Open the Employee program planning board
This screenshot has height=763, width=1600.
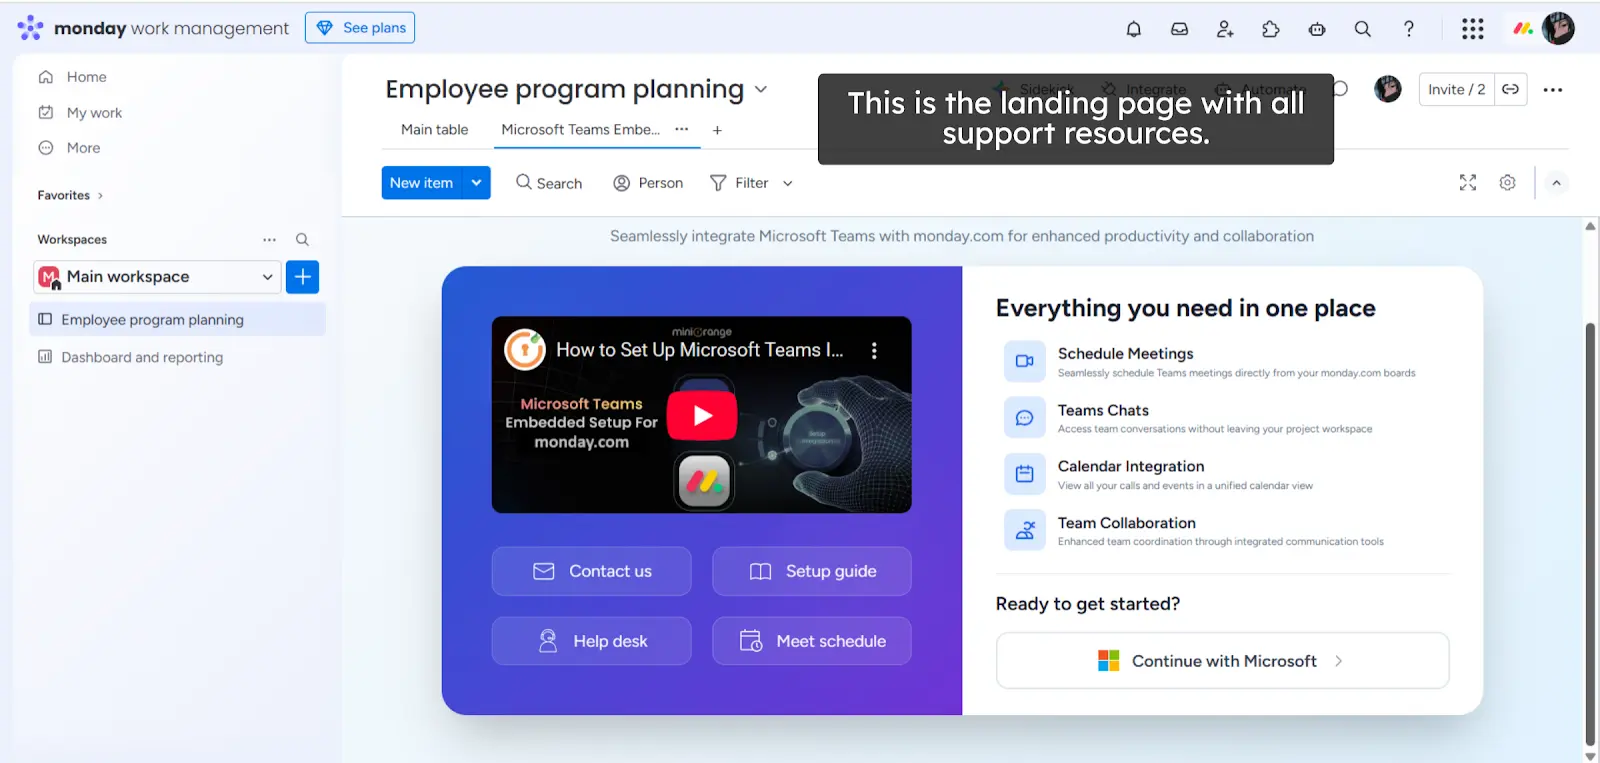pyautogui.click(x=177, y=320)
